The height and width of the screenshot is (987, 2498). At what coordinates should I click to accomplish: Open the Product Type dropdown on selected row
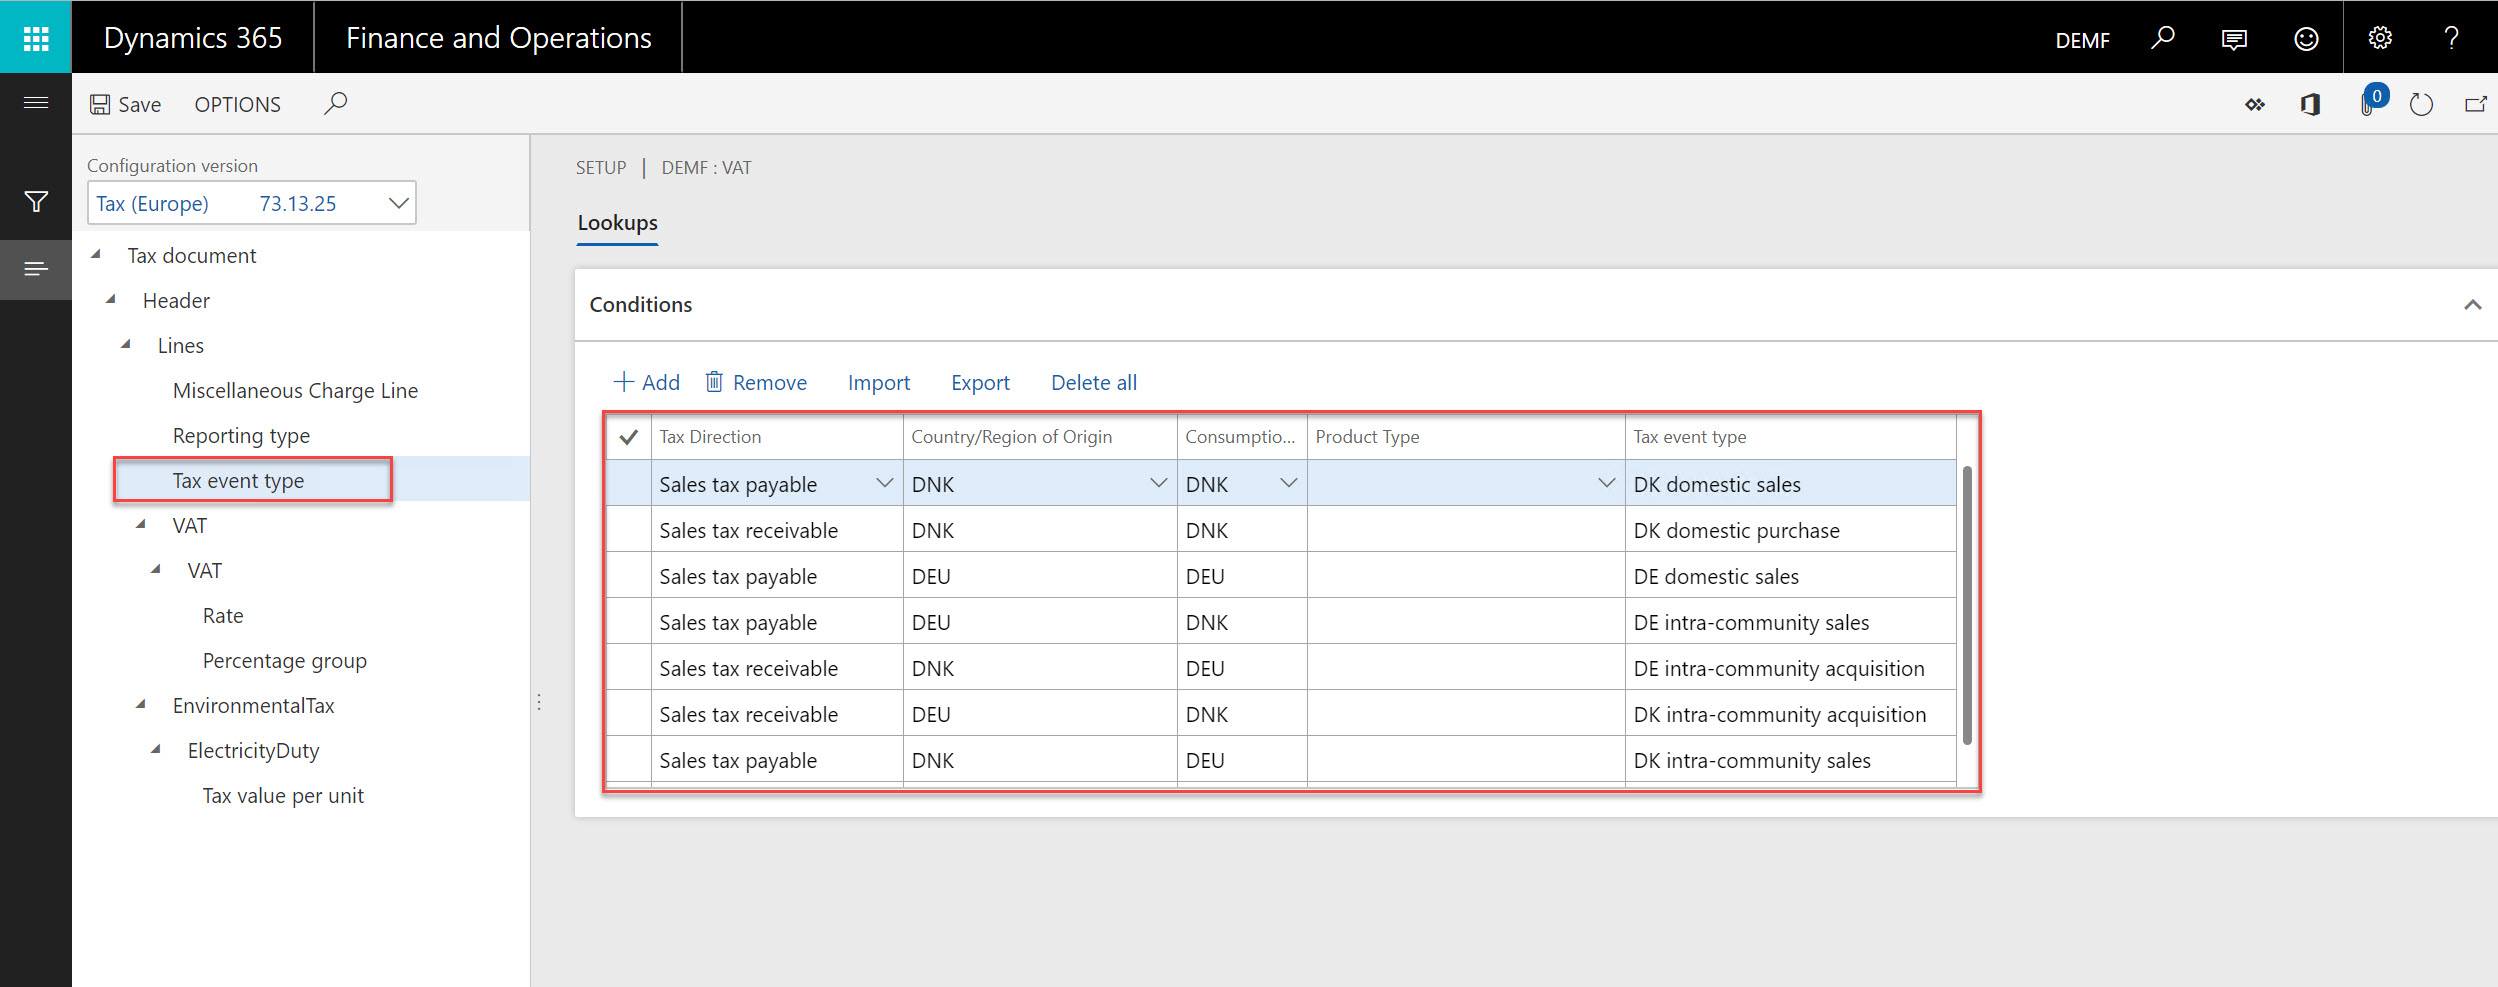pos(1605,483)
